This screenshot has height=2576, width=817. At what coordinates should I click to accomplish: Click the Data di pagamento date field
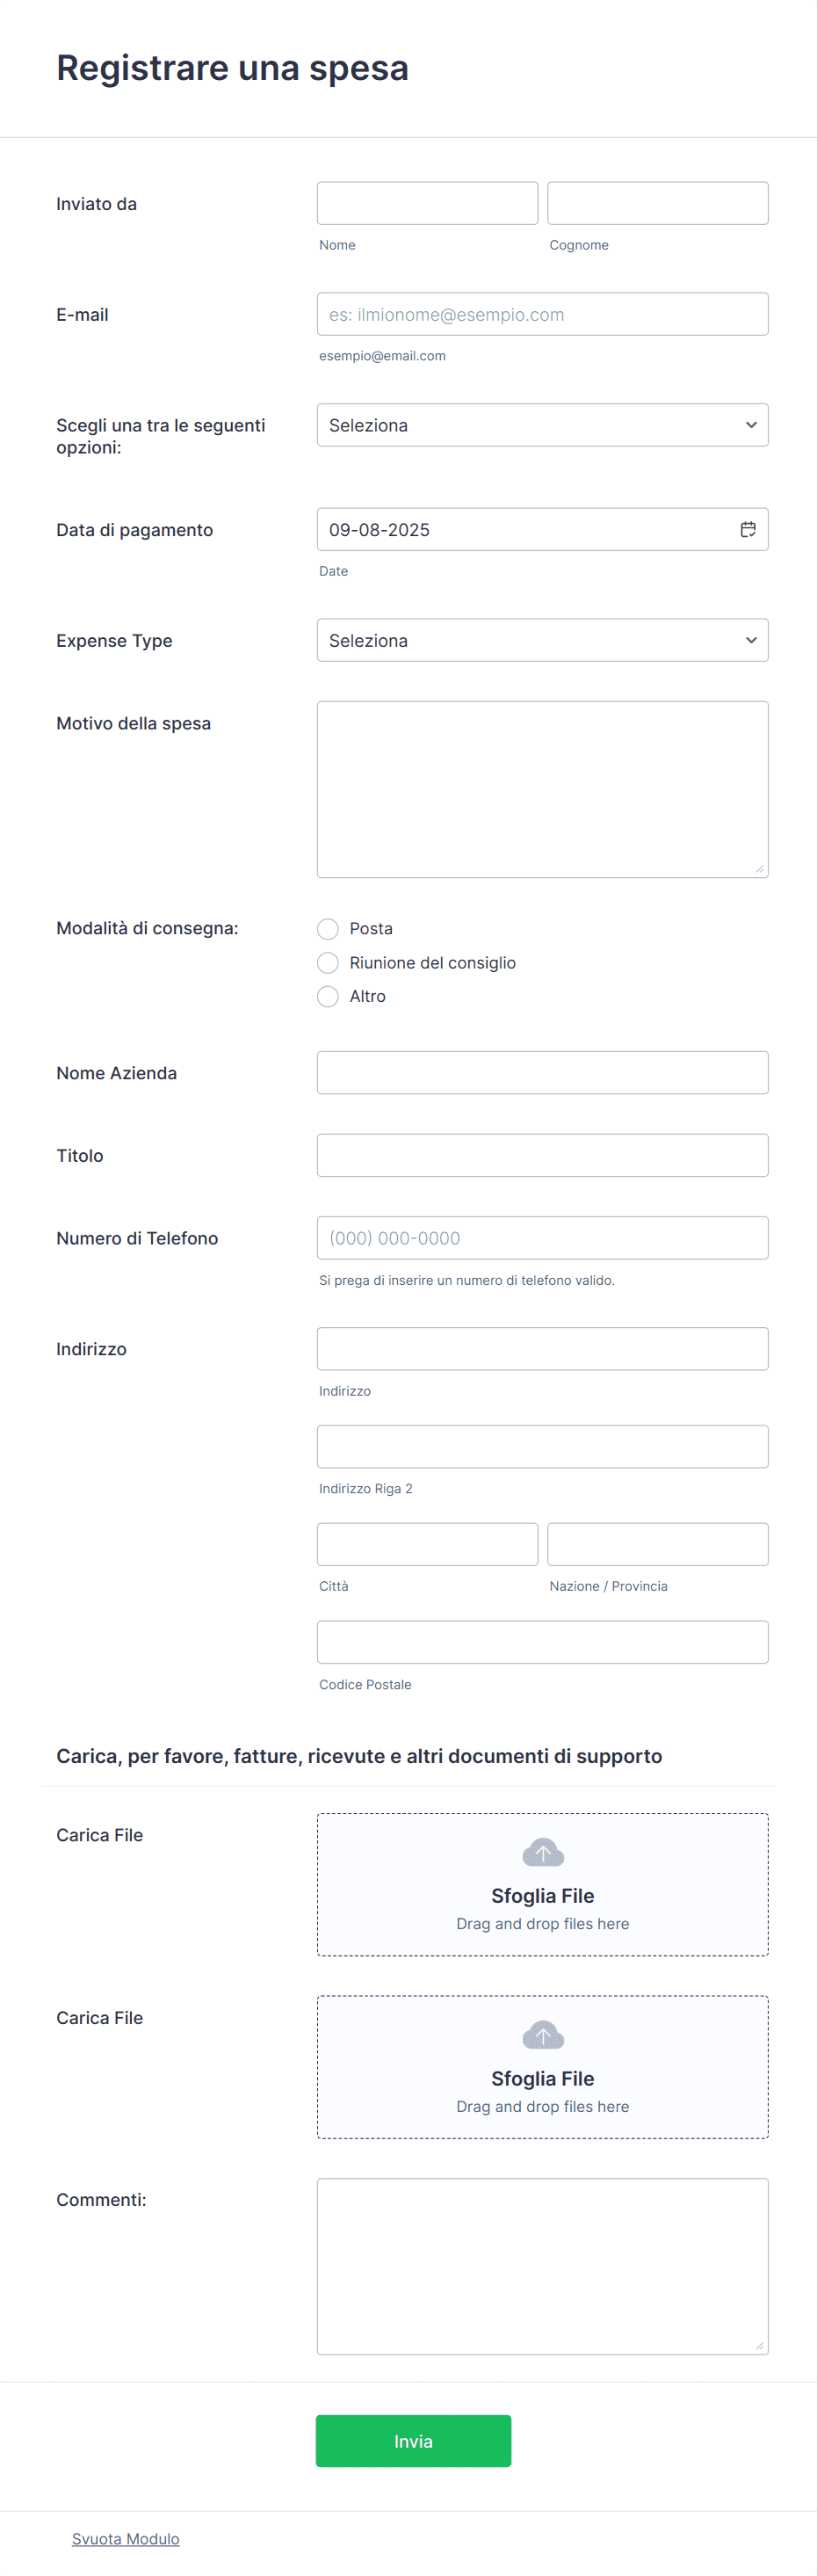click(542, 529)
